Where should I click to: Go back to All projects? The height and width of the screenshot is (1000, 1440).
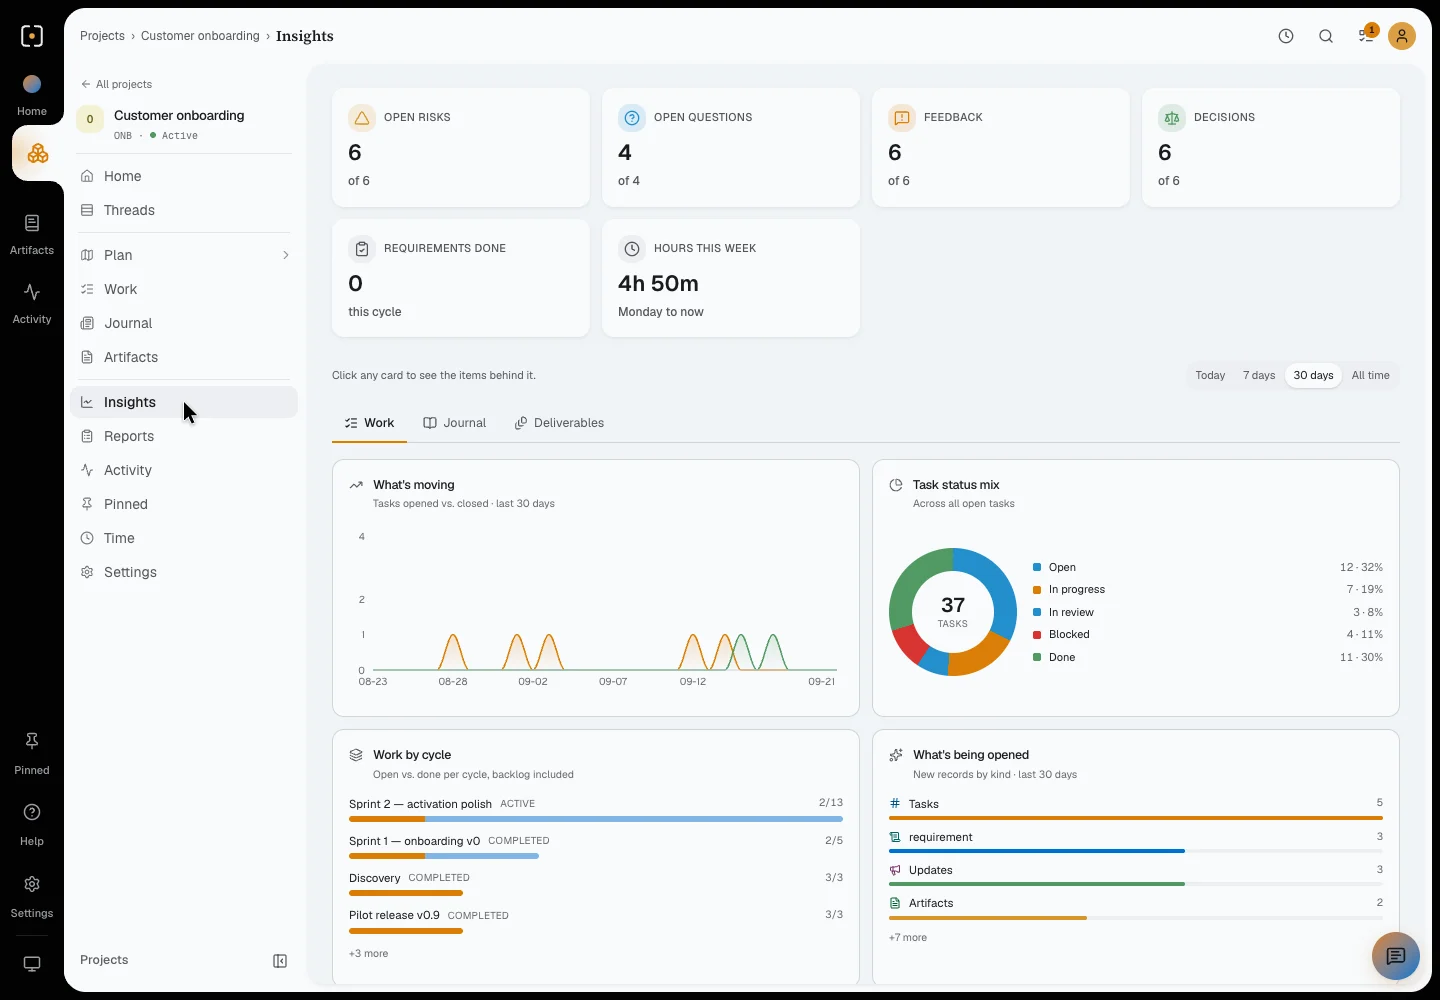click(x=116, y=84)
